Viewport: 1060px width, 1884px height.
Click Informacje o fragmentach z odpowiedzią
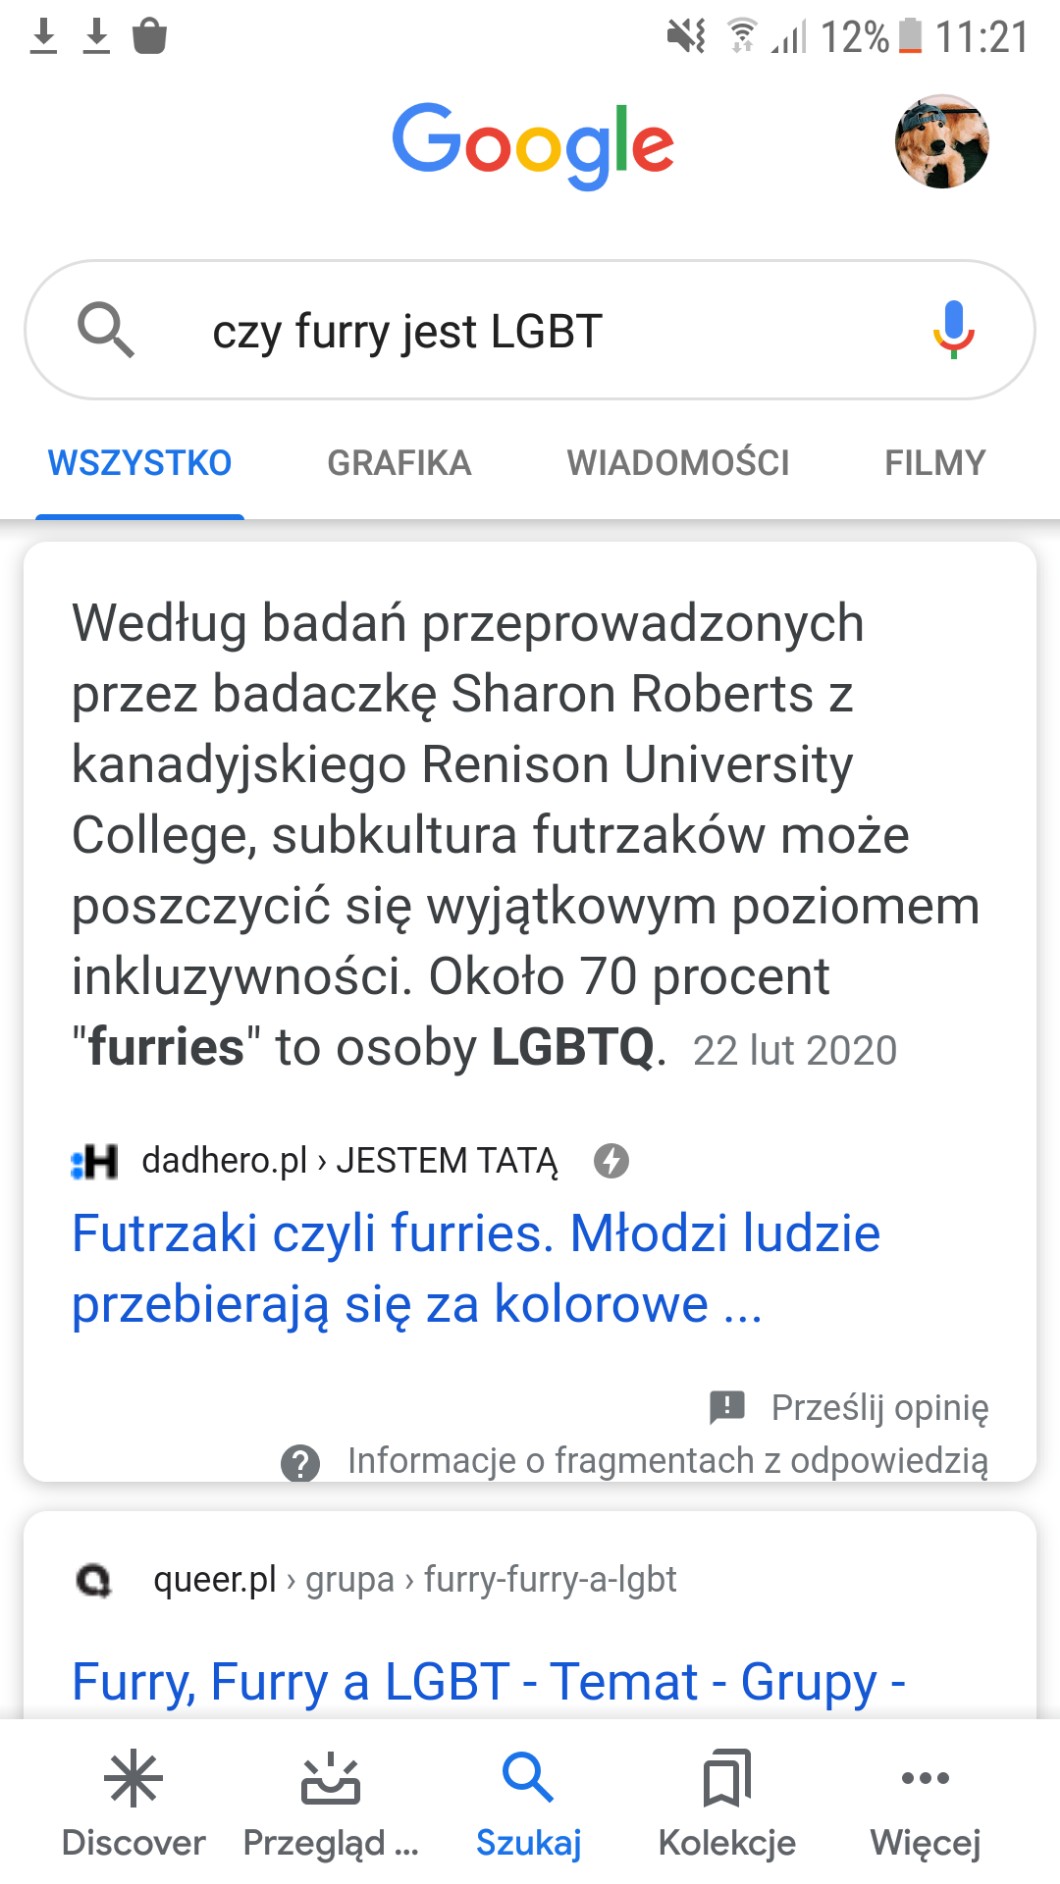tap(667, 1461)
